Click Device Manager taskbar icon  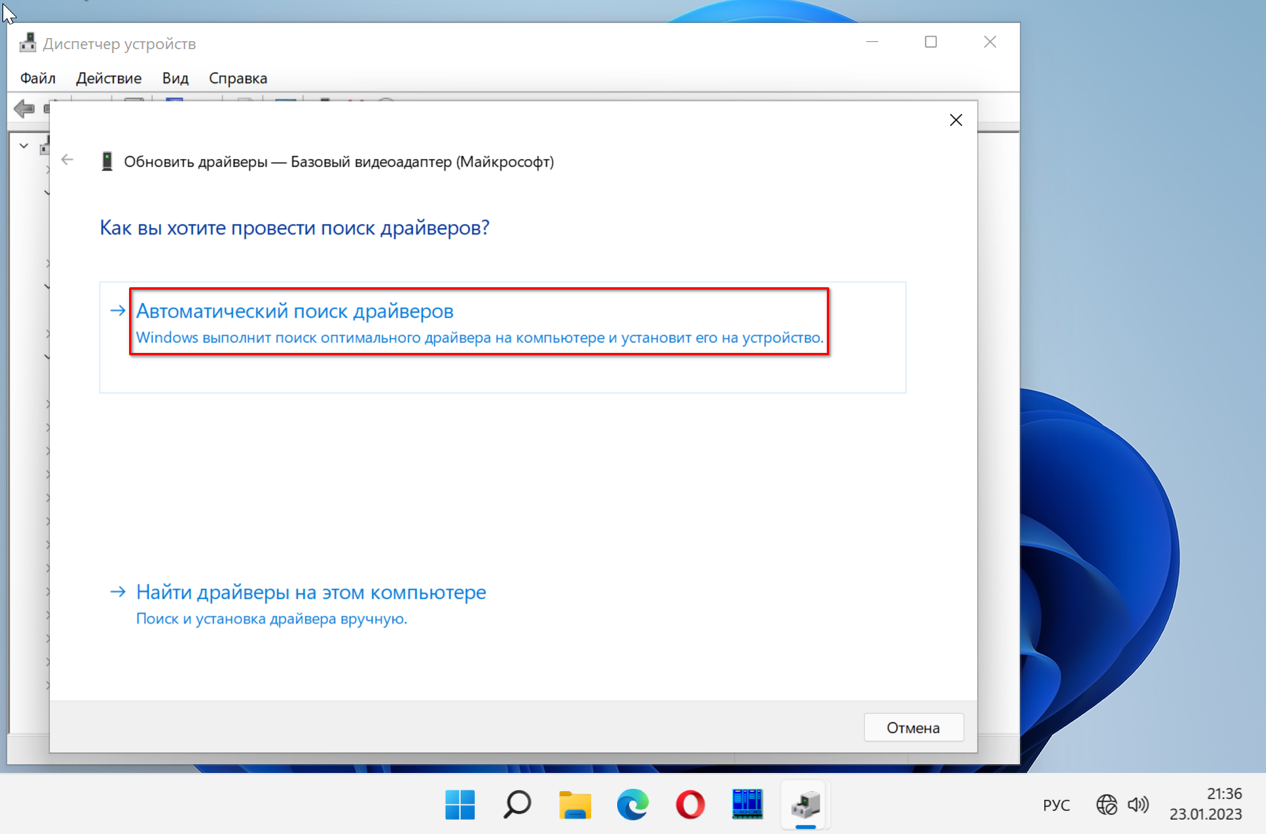[805, 804]
